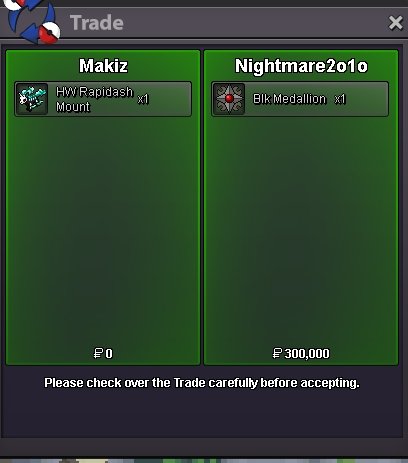Click the Nightmare2o1o player name
This screenshot has height=463, width=408.
[301, 66]
